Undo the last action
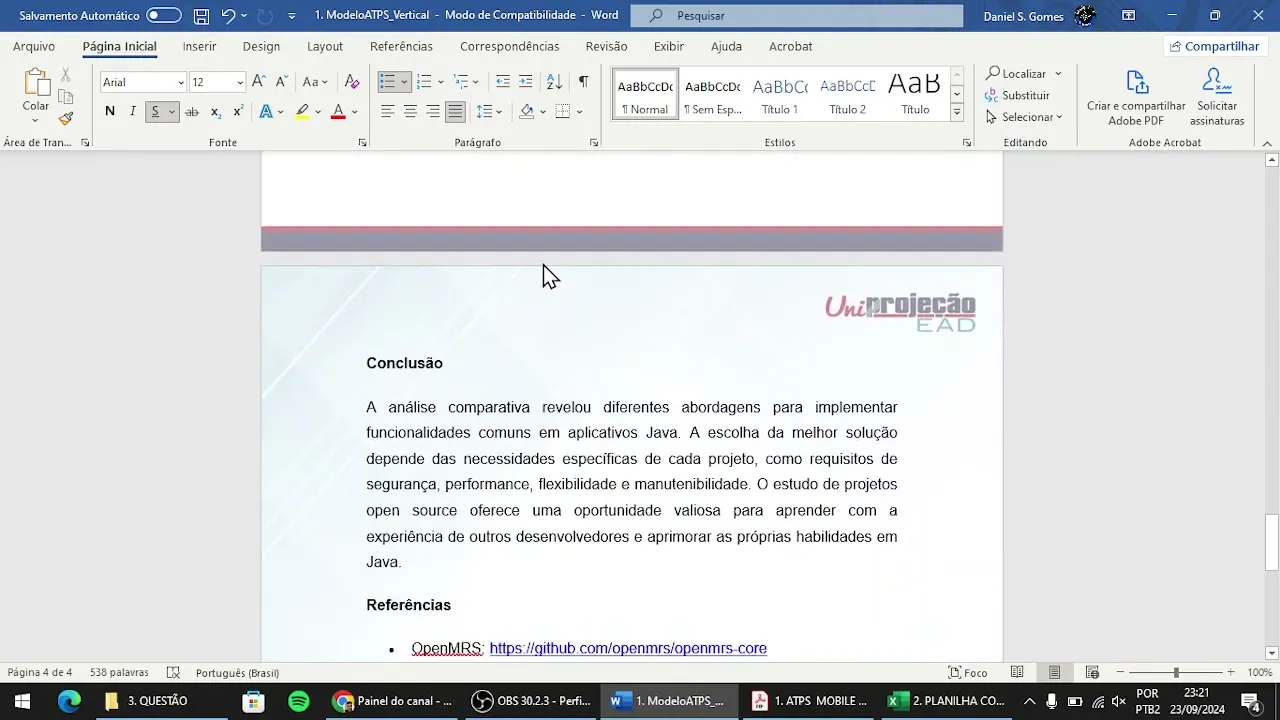This screenshot has width=1280, height=720. [228, 15]
